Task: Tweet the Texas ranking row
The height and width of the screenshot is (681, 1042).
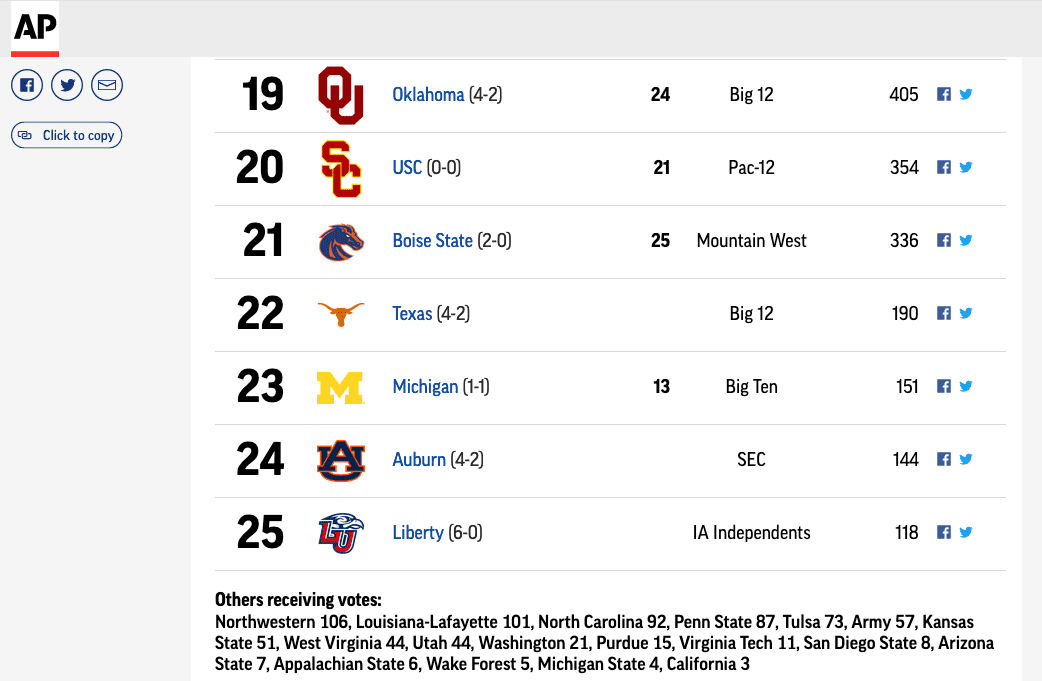Action: pos(966,313)
